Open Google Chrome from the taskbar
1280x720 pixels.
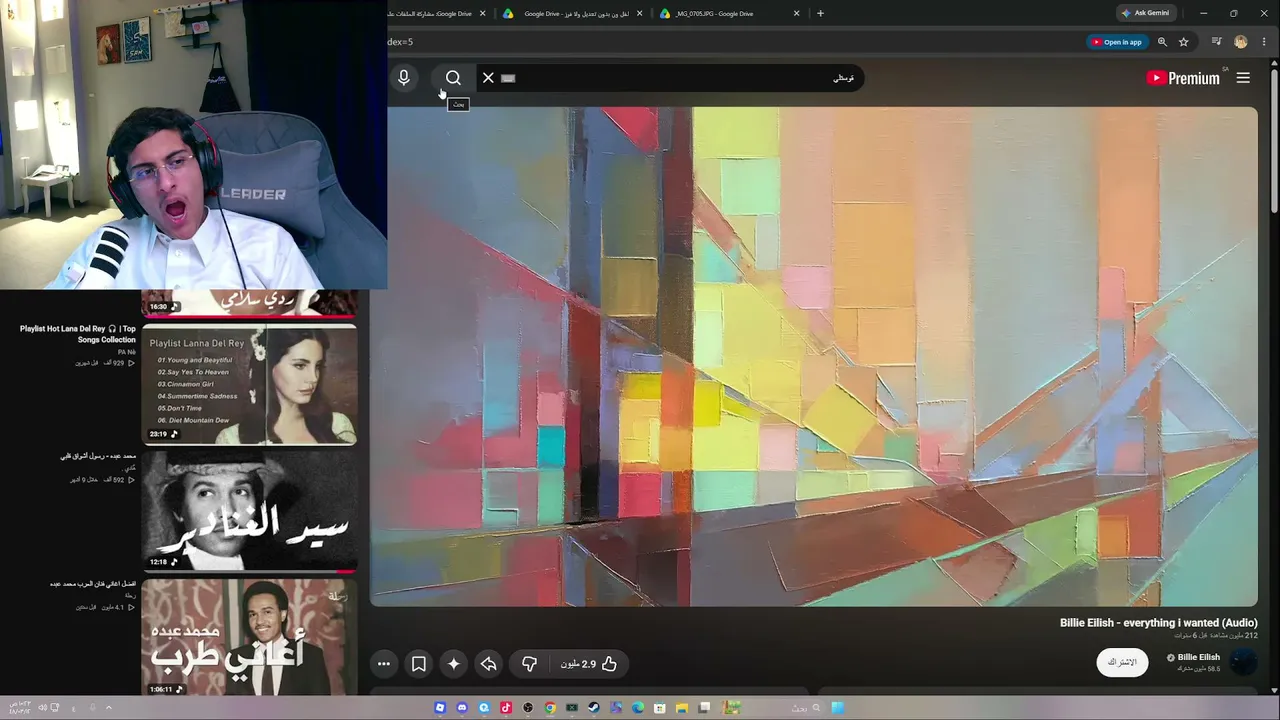point(550,708)
